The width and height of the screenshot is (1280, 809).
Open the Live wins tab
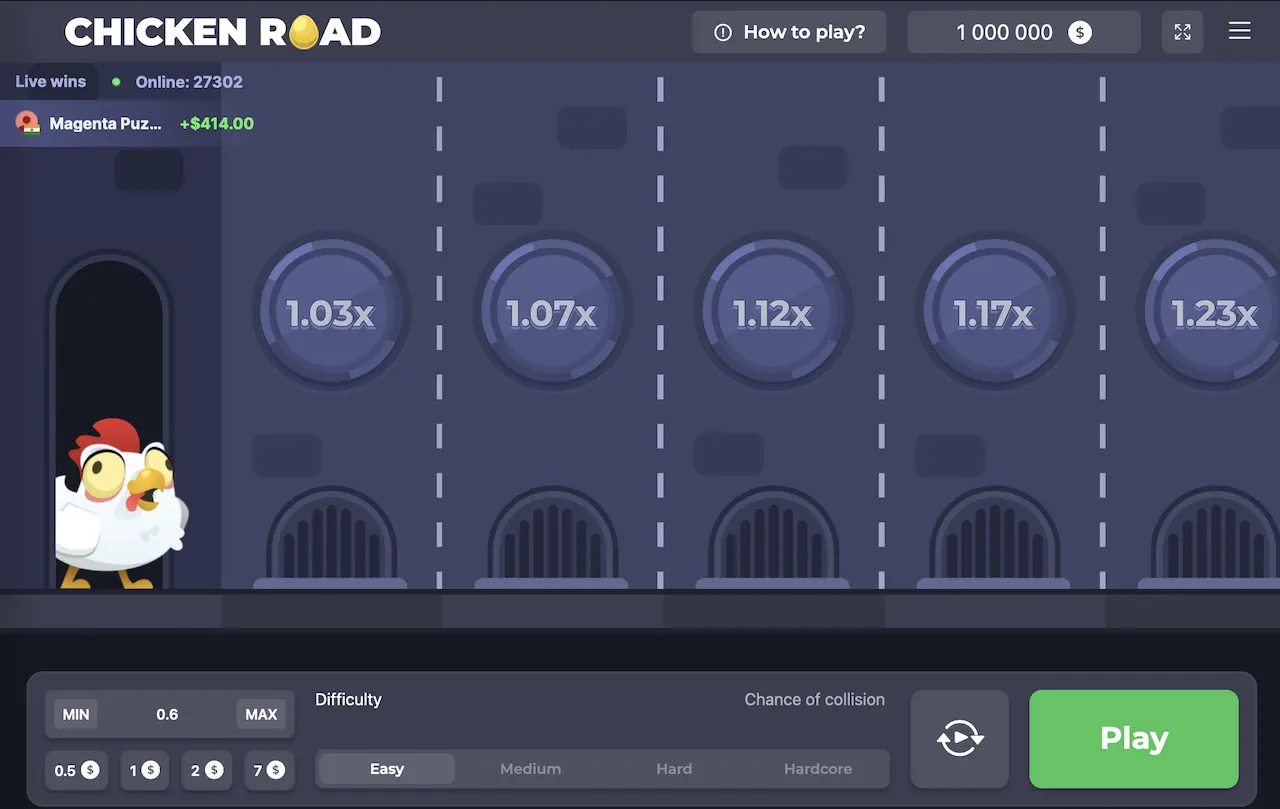[50, 82]
